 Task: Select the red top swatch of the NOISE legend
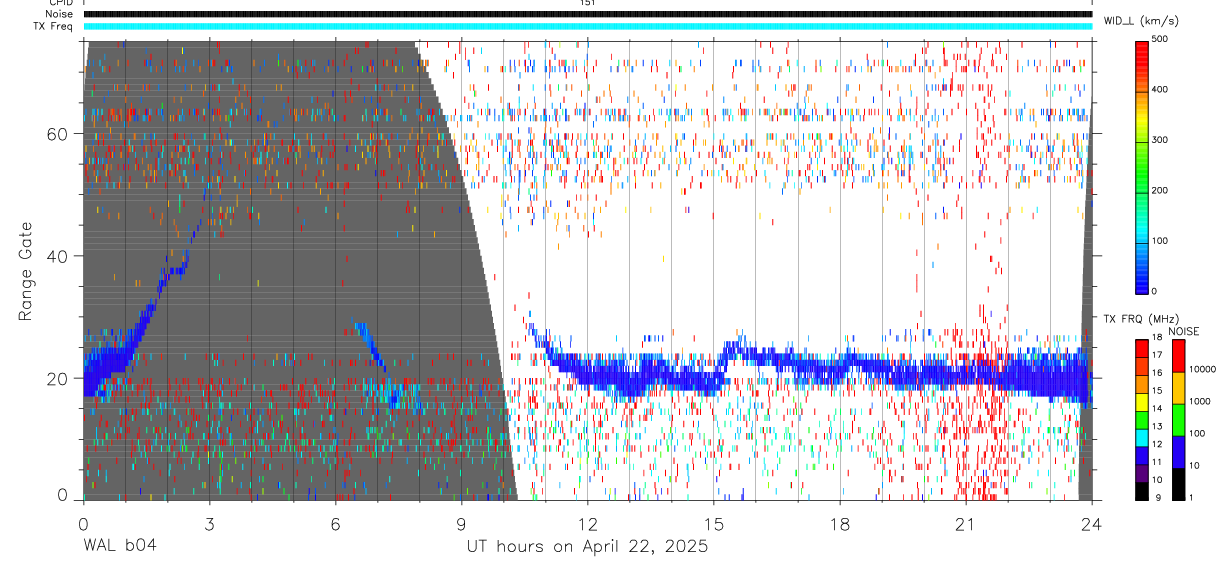1177,355
